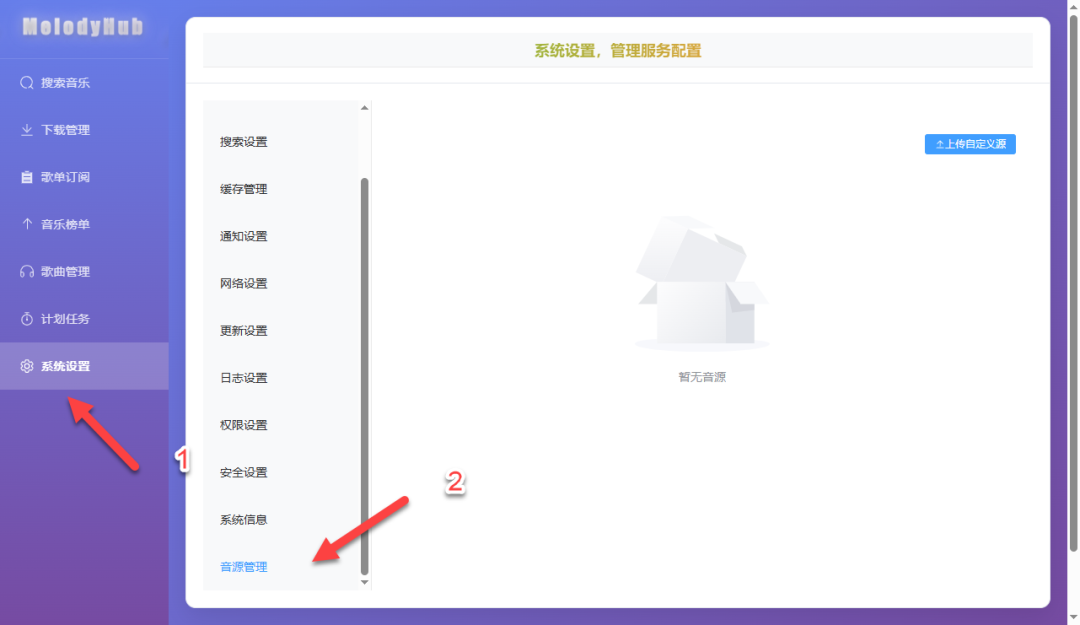Click the download management arrow icon
The image size is (1080, 625).
point(27,130)
